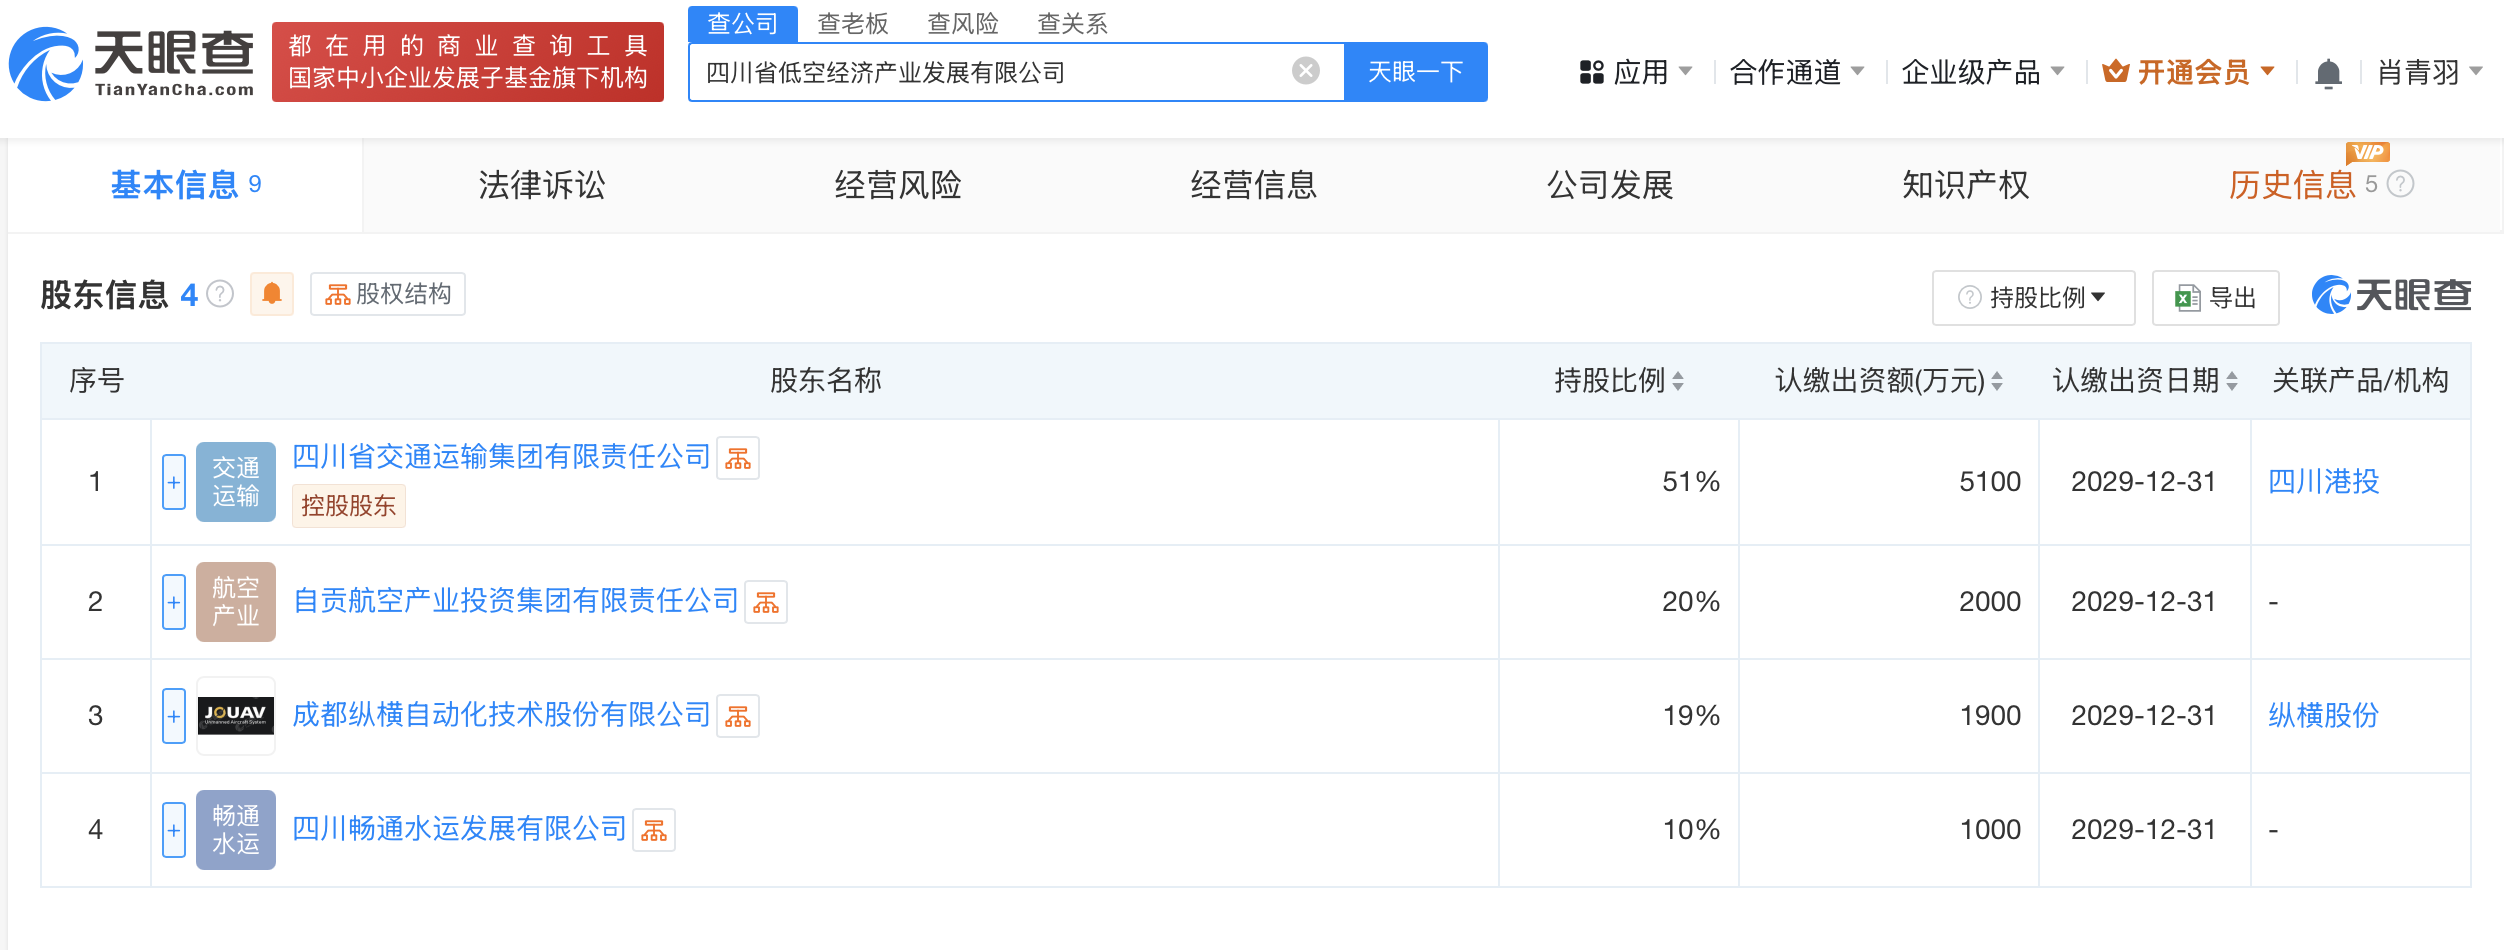Select the 查老板 search tab
The width and height of the screenshot is (2504, 950).
click(852, 23)
